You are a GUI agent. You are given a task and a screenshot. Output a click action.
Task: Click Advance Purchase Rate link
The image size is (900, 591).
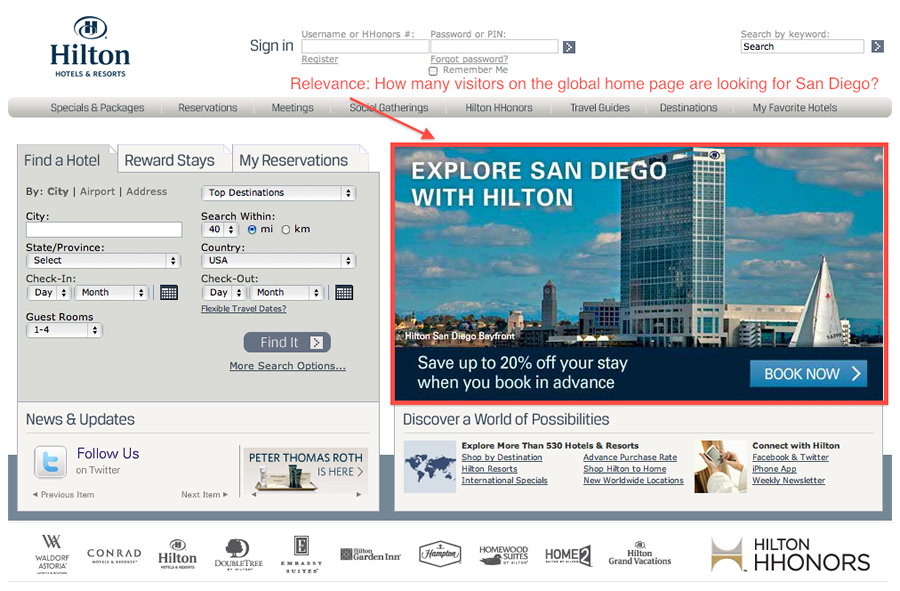[x=630, y=457]
